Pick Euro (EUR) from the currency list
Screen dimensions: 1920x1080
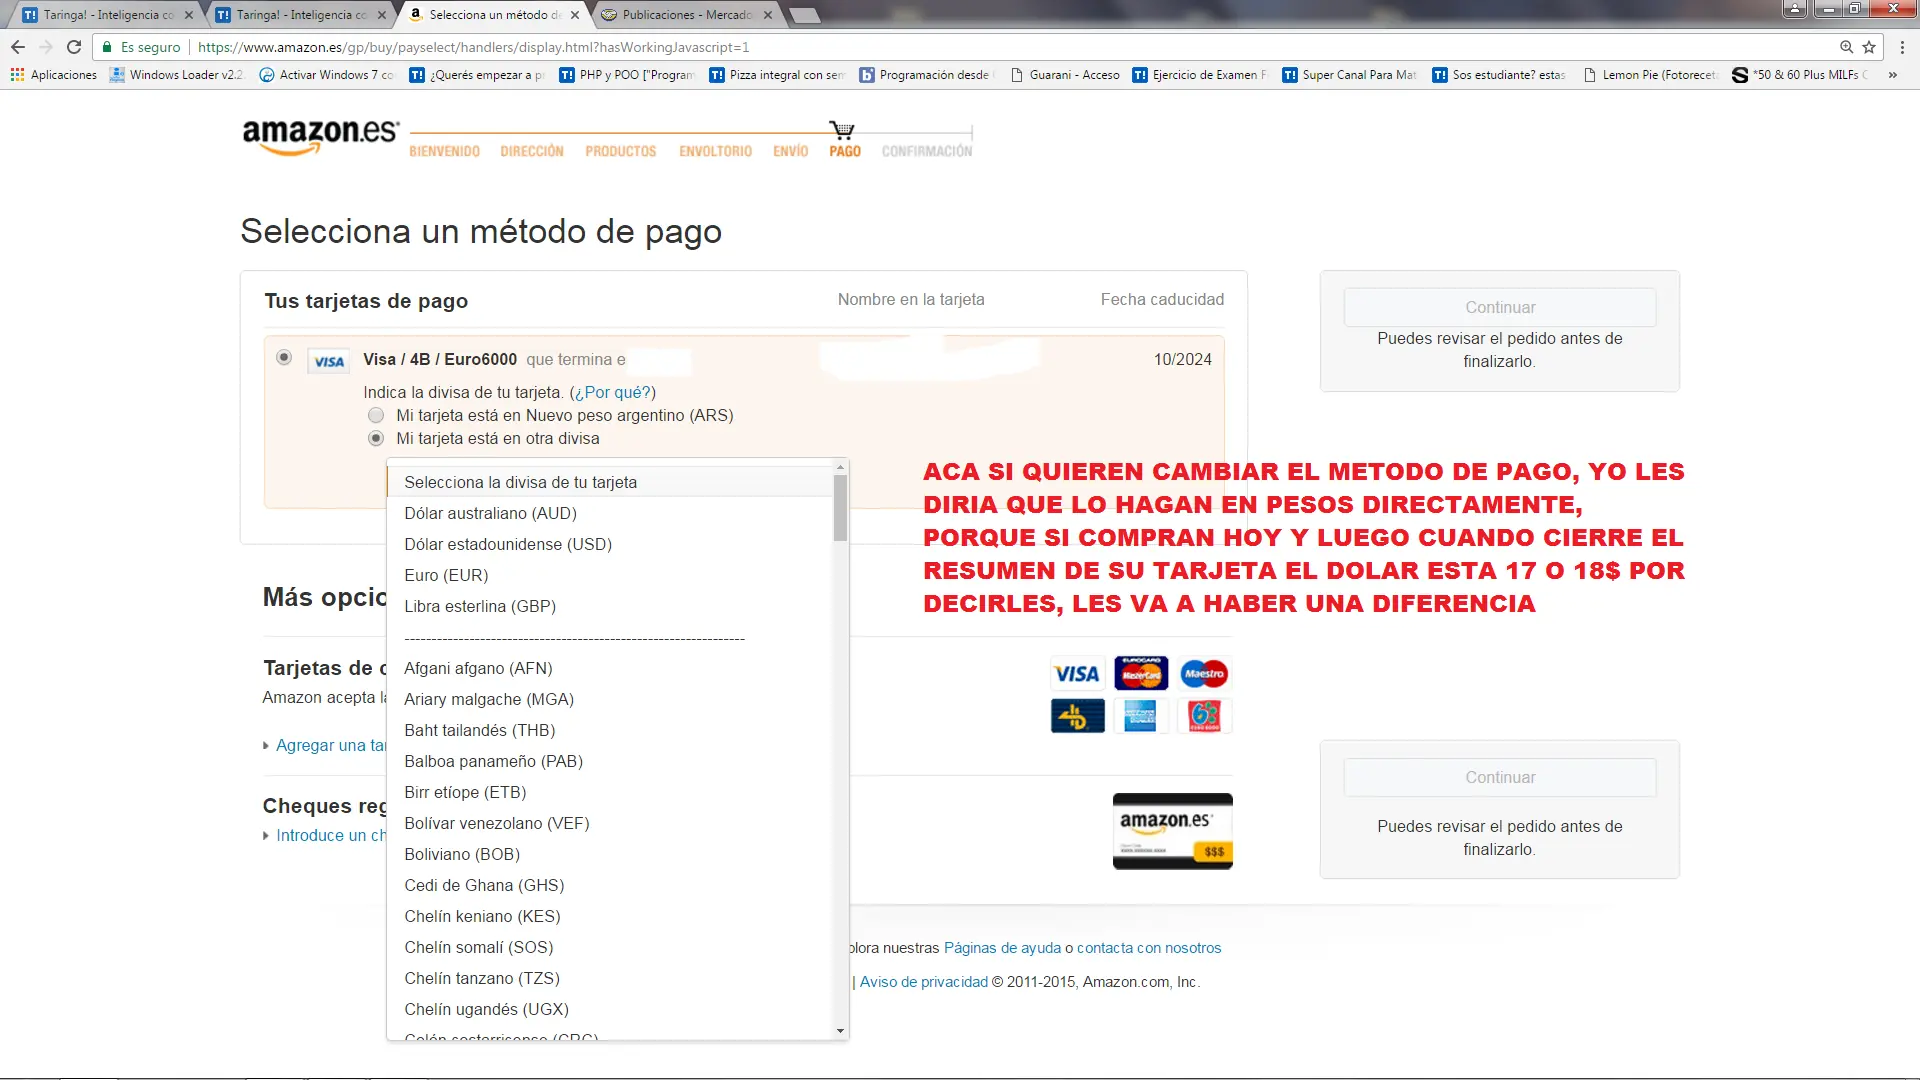(x=610, y=575)
